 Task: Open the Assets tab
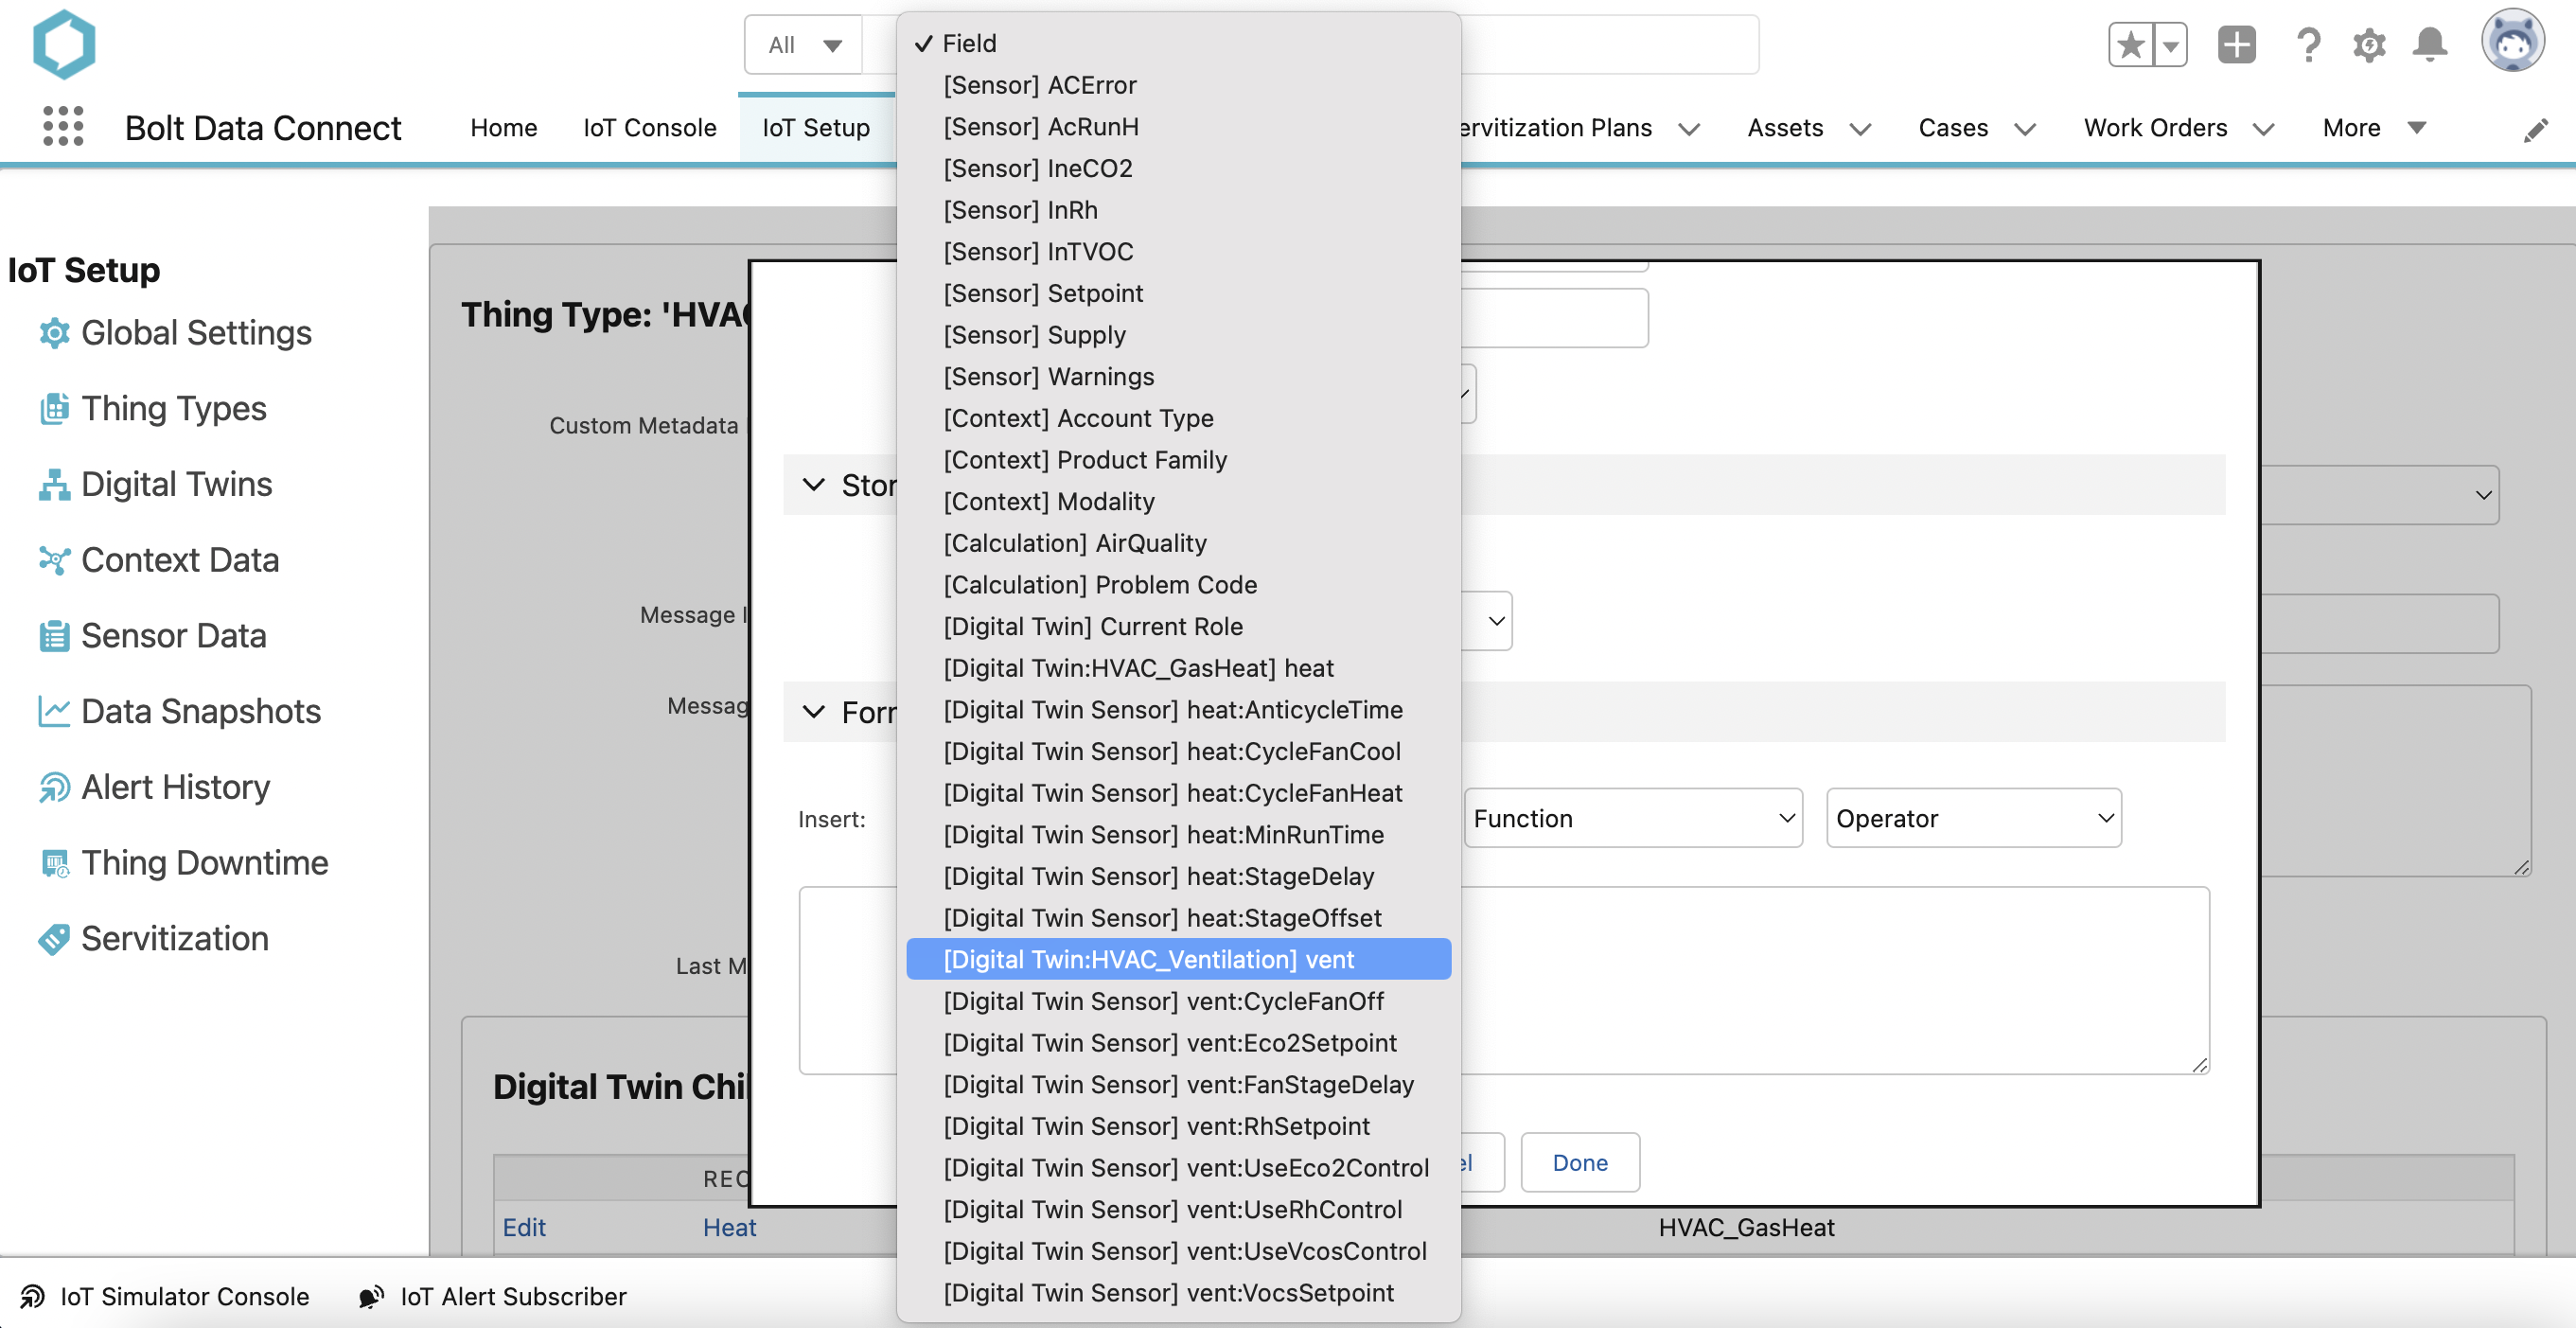[1785, 128]
